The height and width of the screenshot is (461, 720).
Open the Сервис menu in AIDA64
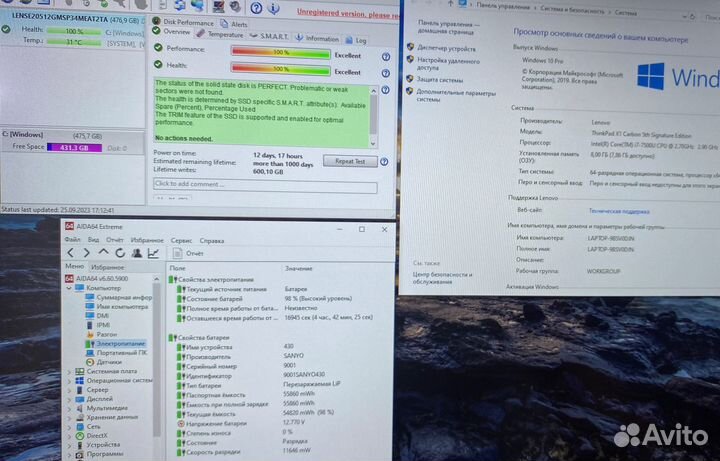(181, 240)
